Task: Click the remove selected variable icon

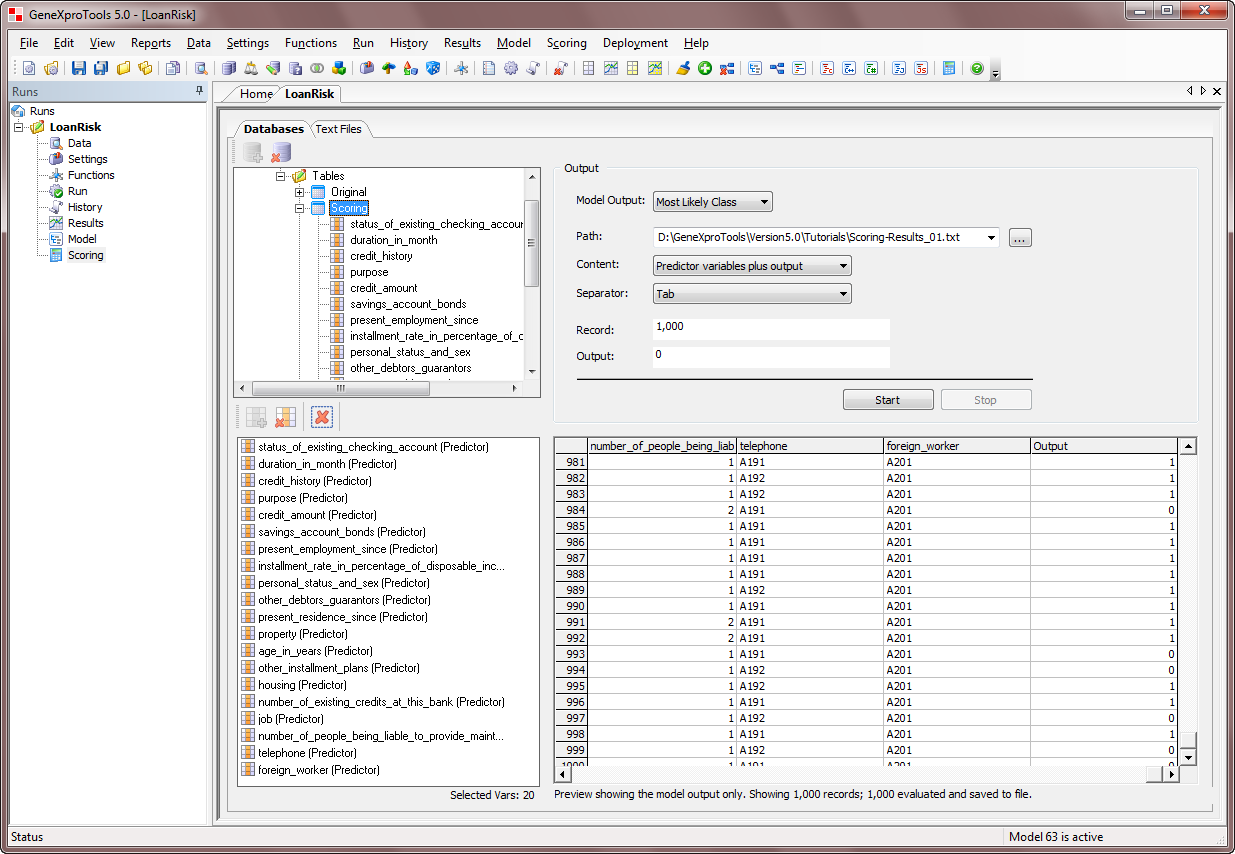Action: 286,417
